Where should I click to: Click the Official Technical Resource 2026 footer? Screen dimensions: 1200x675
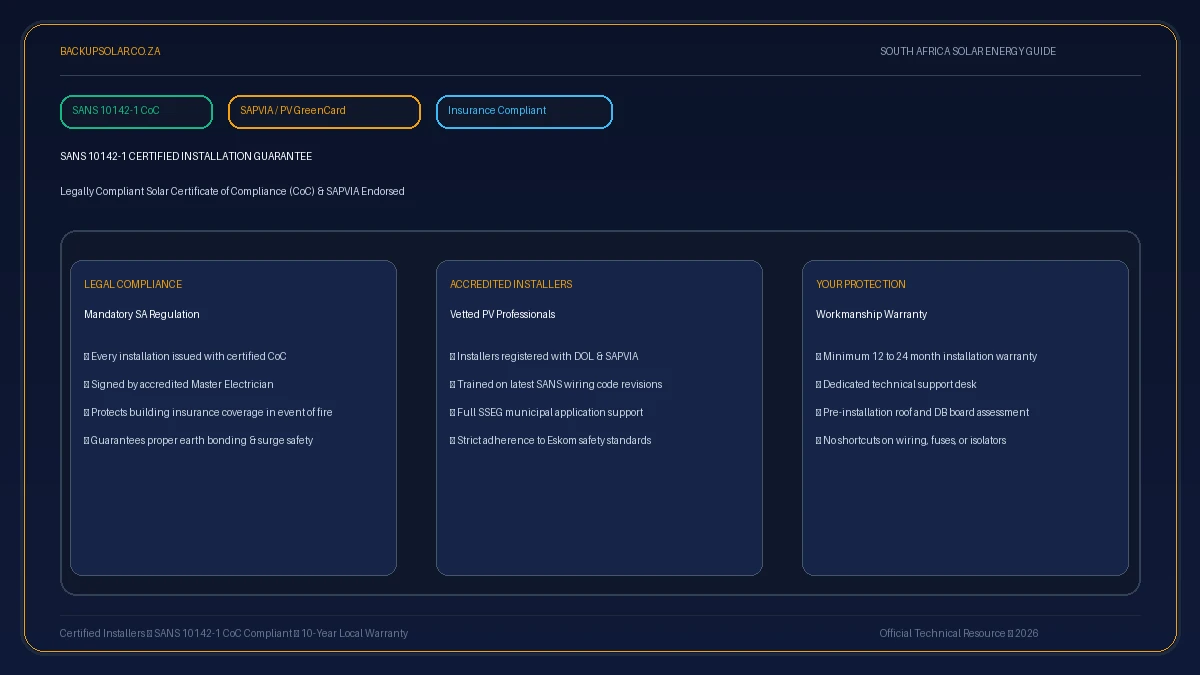[x=959, y=633]
